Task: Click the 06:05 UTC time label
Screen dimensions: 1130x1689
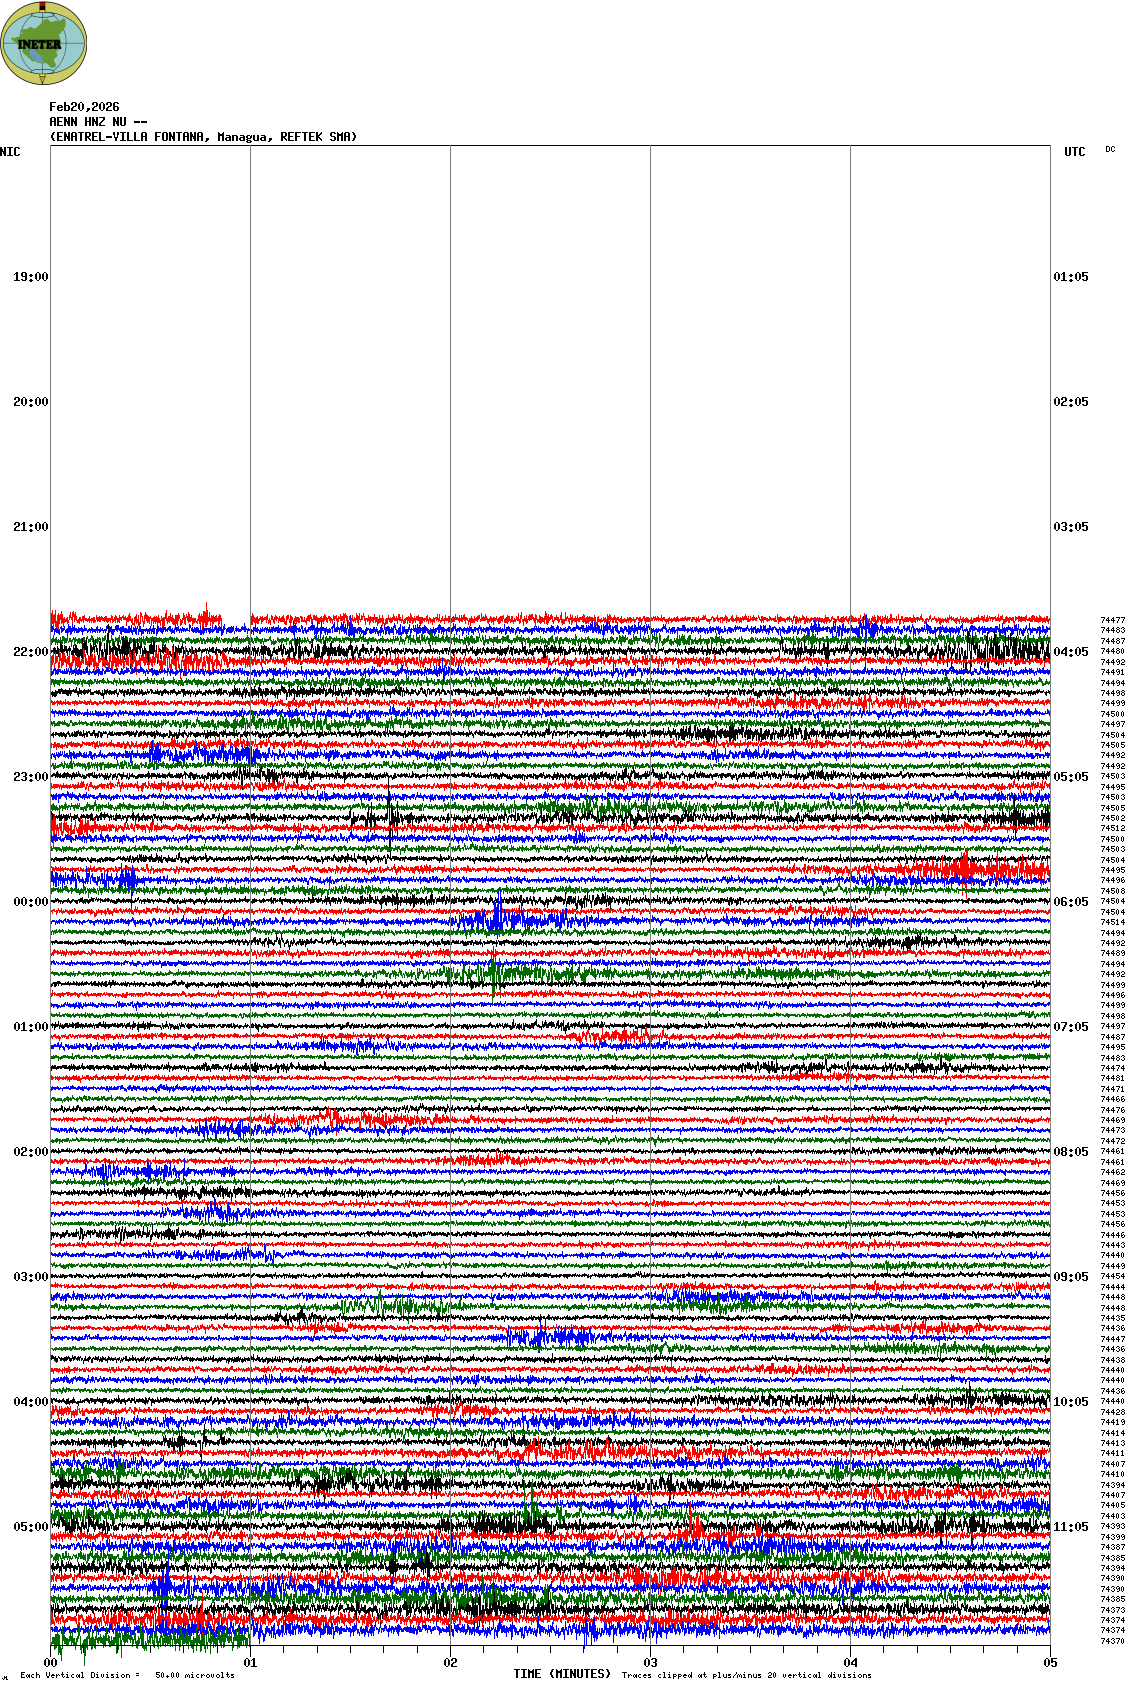Action: [x=1070, y=902]
